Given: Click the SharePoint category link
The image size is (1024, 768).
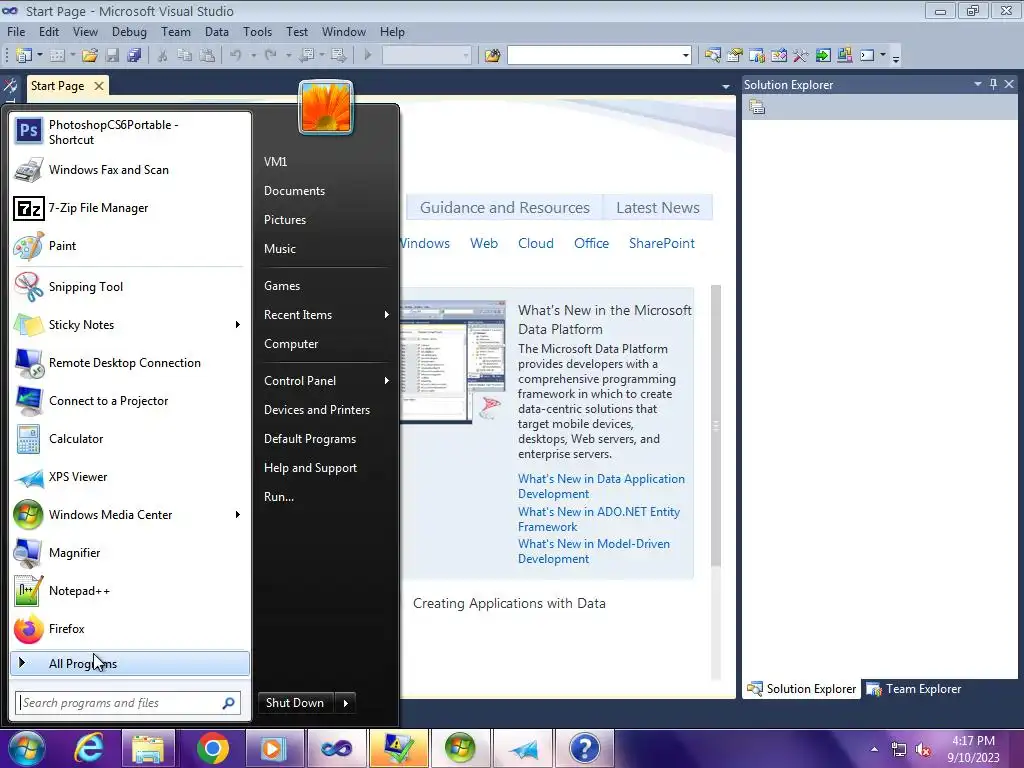Looking at the screenshot, I should pyautogui.click(x=662, y=244).
